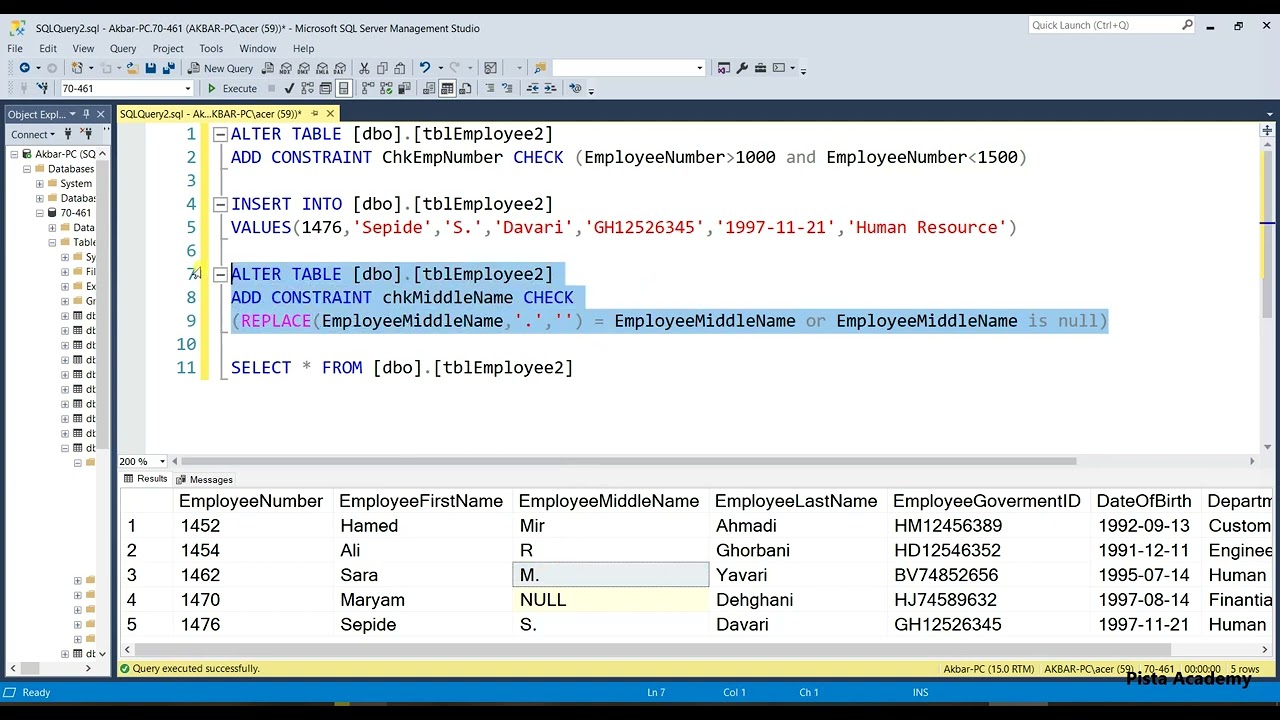The image size is (1280, 720).
Task: Open the Tools menu
Action: tap(211, 48)
